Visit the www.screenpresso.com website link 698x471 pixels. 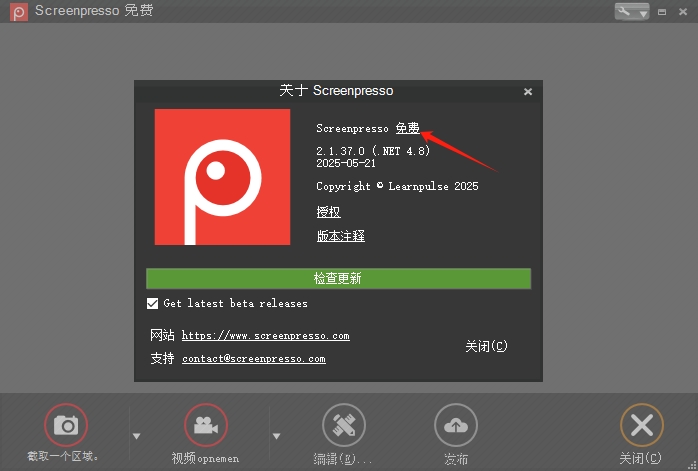pyautogui.click(x=265, y=336)
